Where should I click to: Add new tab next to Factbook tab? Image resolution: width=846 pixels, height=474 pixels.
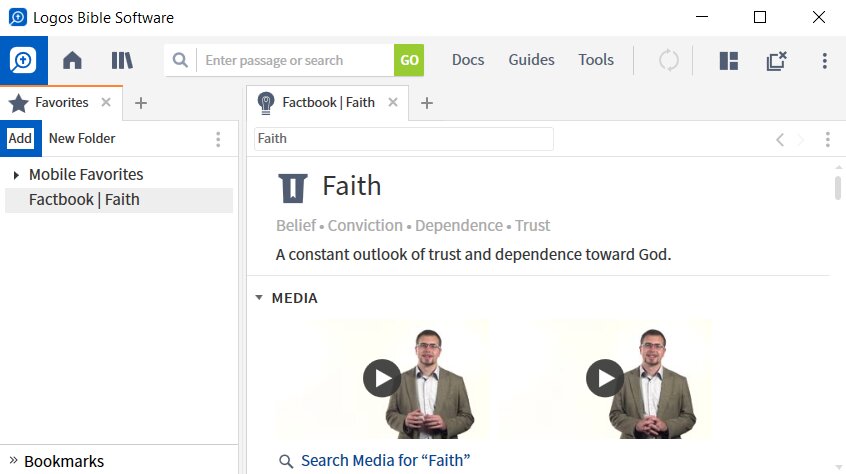pos(427,103)
